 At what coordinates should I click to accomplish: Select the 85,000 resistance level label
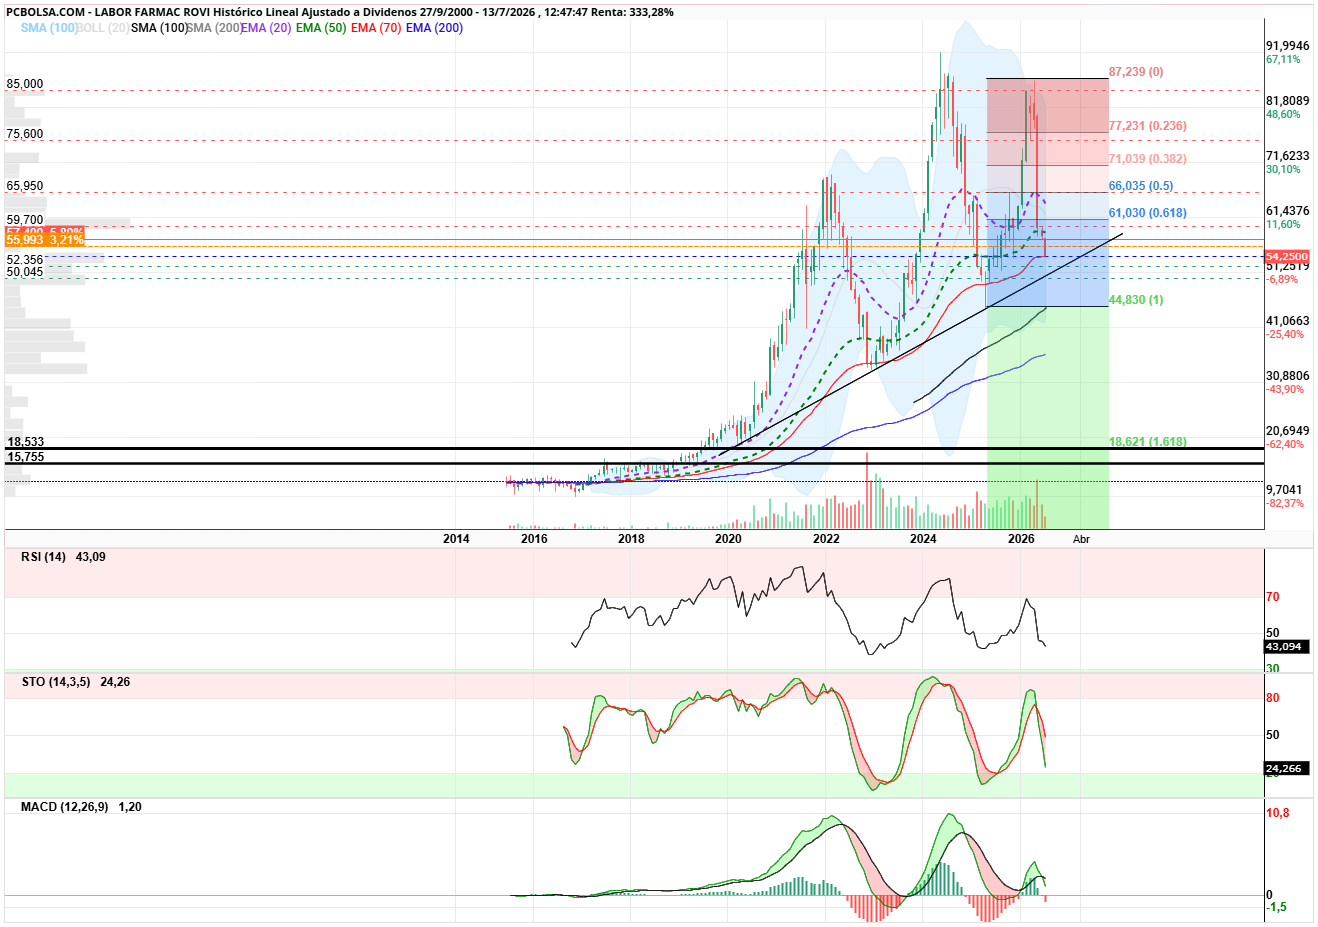click(25, 84)
